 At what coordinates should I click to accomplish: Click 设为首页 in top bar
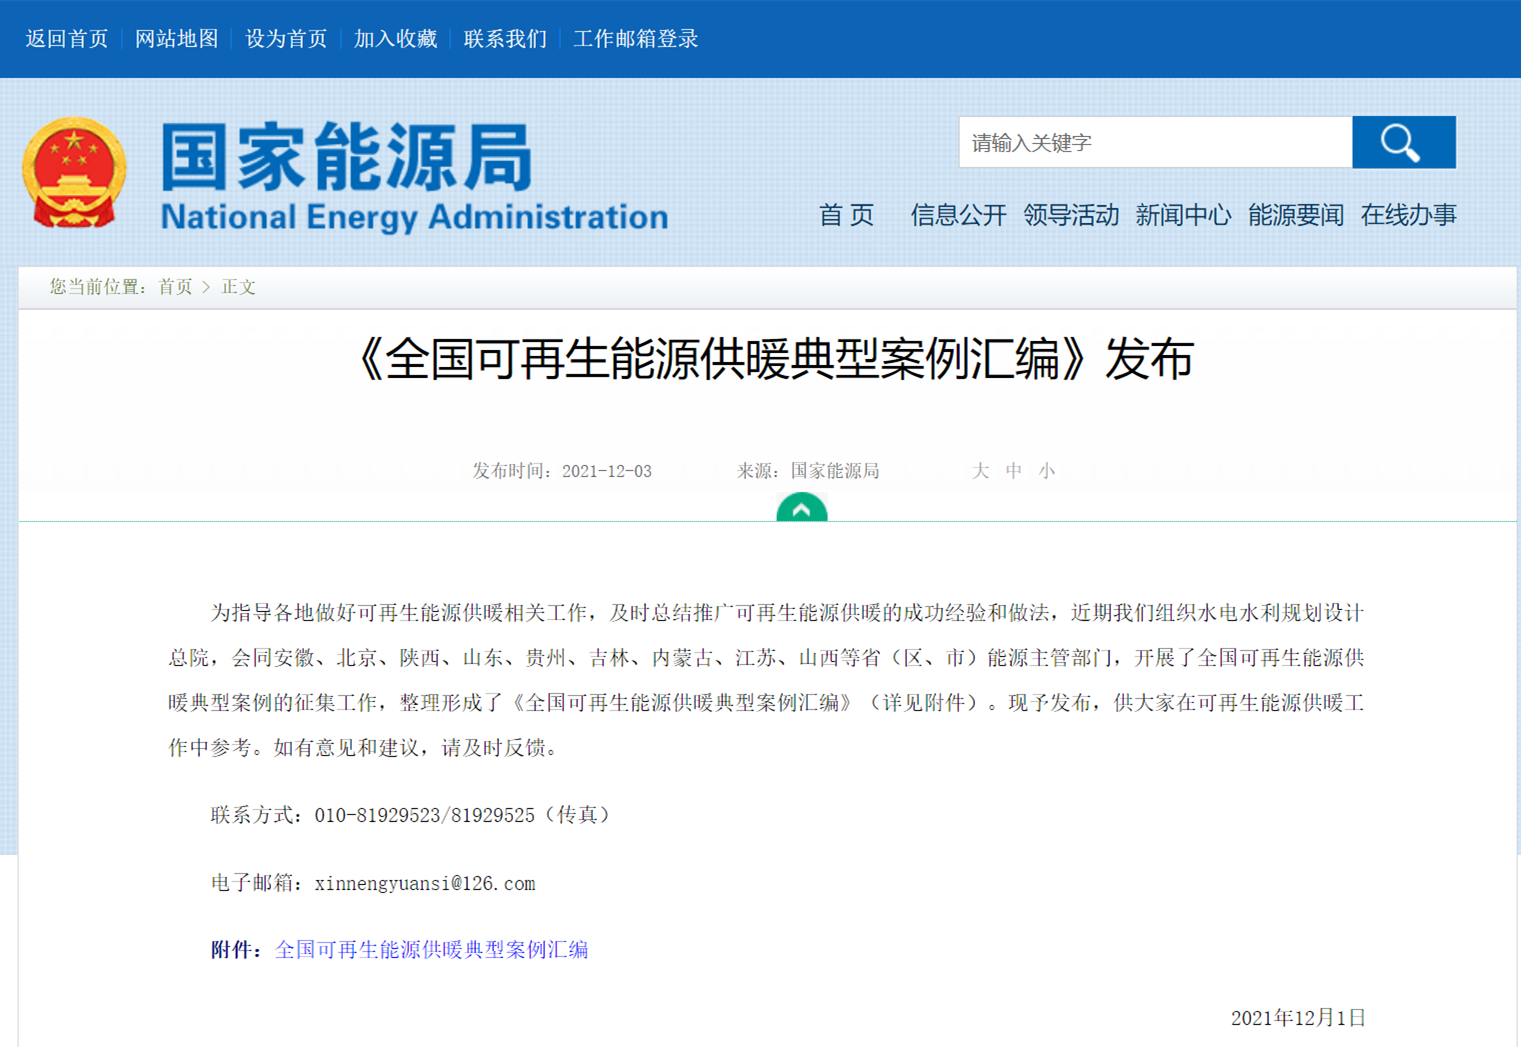point(286,39)
